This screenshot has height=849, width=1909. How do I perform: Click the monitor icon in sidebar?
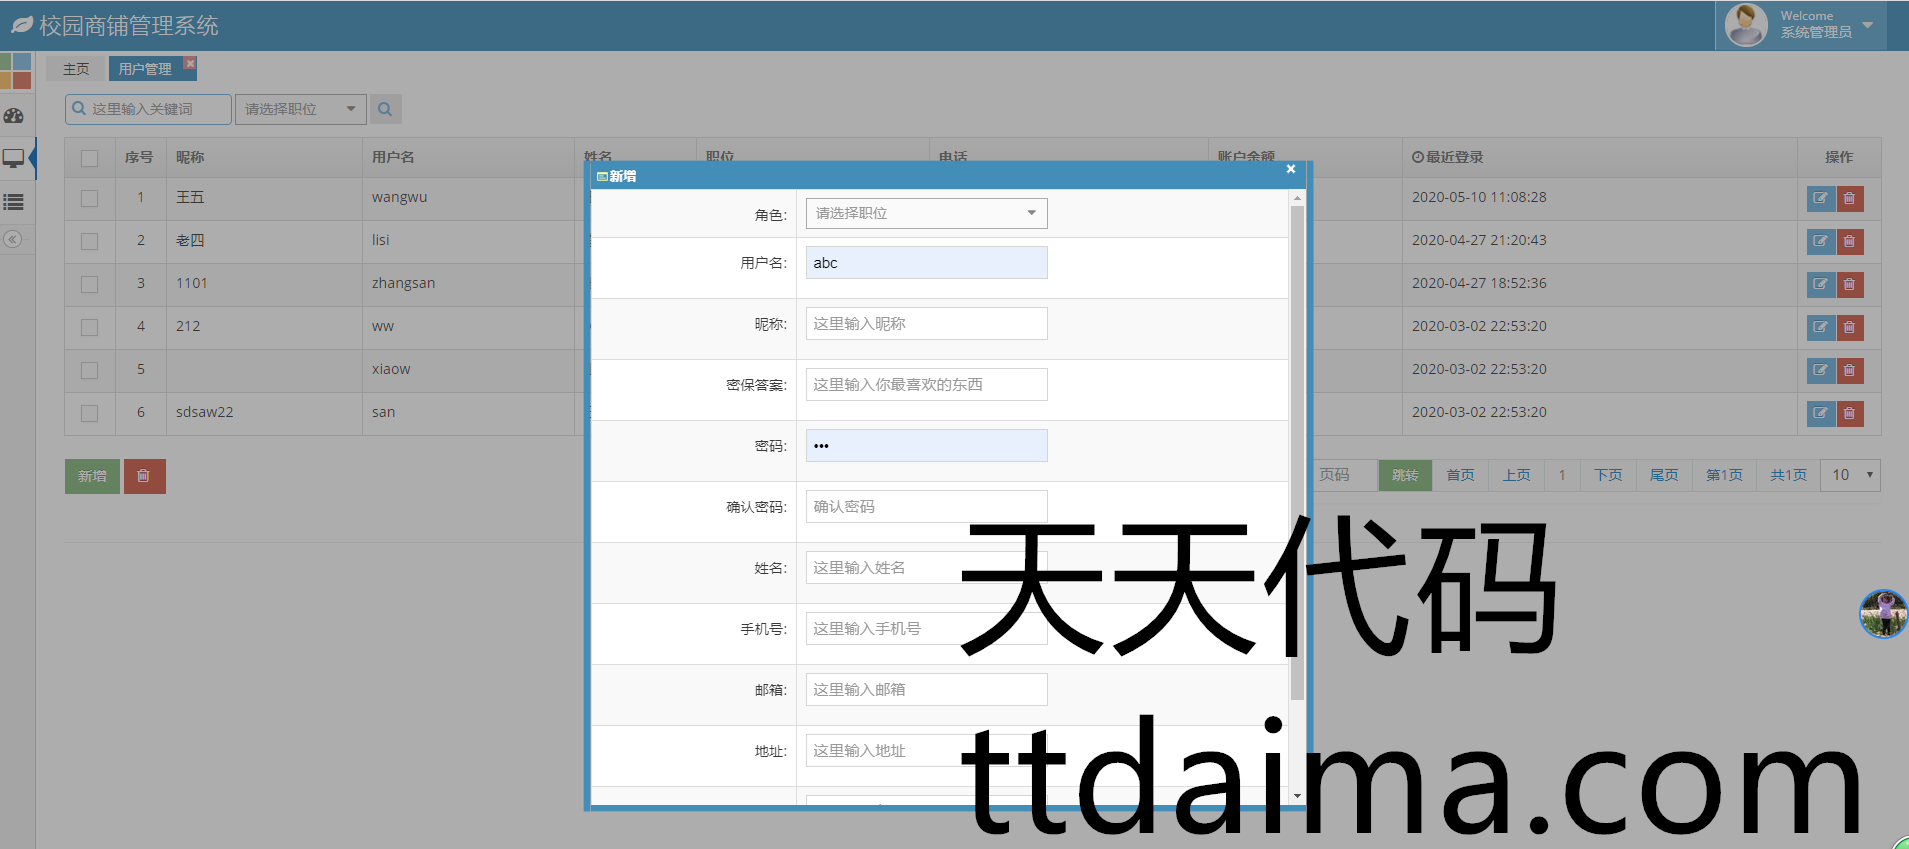(14, 158)
